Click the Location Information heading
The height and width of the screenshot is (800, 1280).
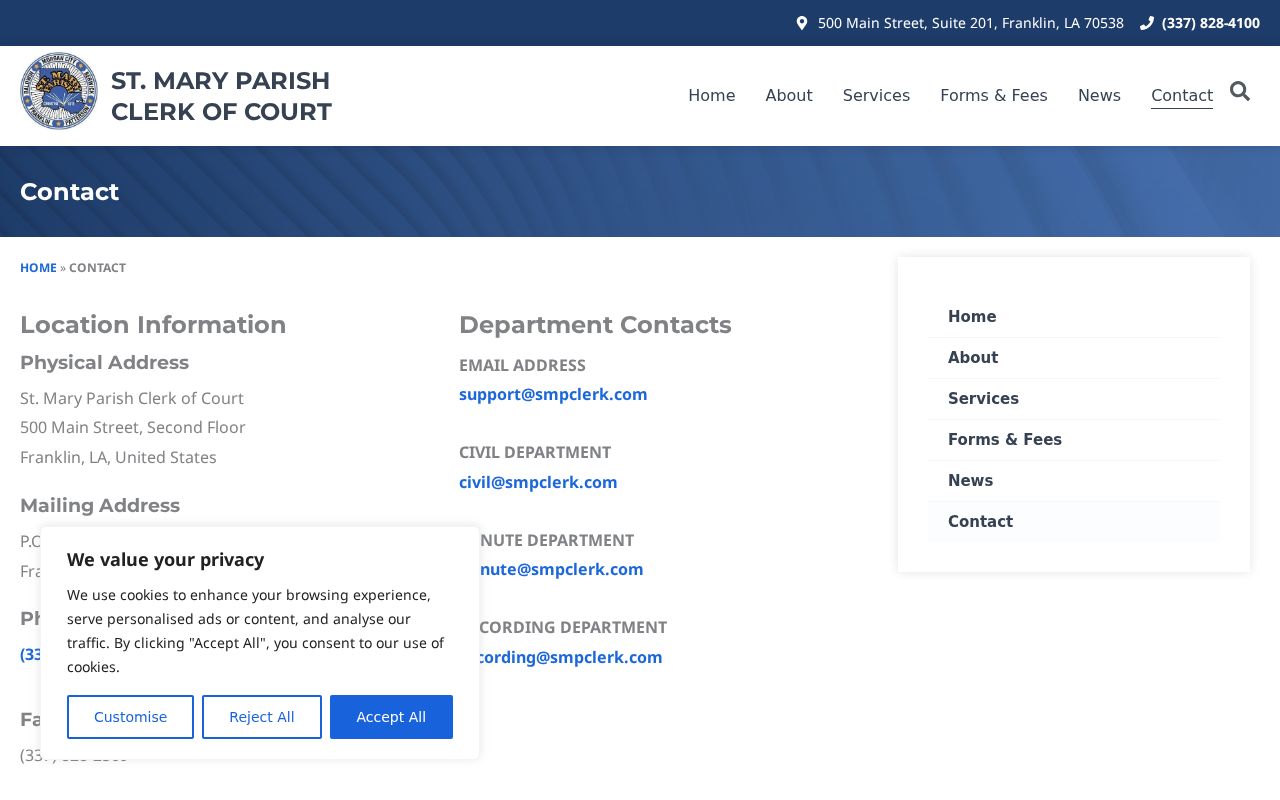pyautogui.click(x=153, y=325)
